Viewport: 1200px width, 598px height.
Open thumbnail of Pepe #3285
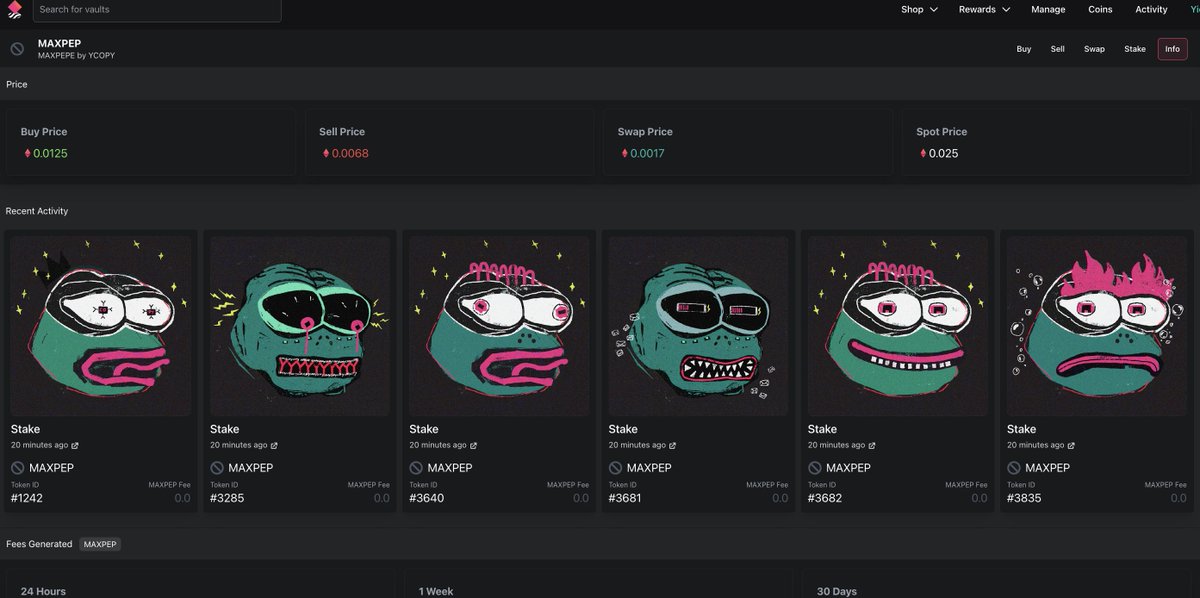[300, 325]
